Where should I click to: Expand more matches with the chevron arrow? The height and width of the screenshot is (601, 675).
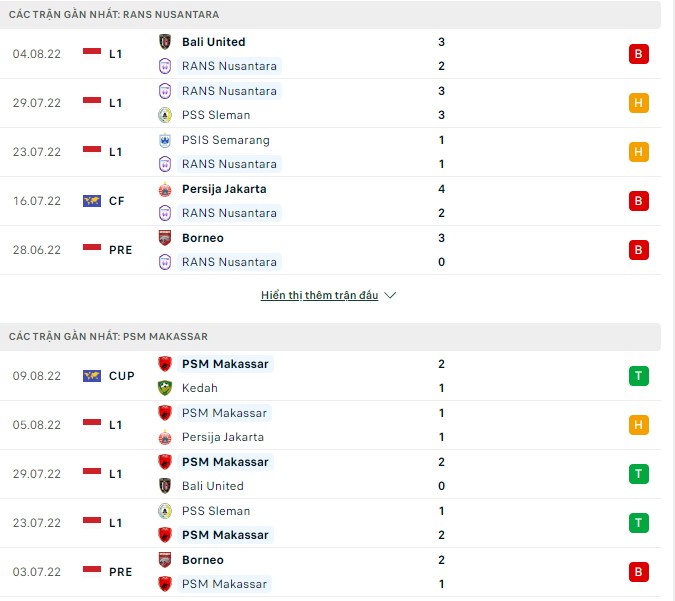click(x=390, y=296)
